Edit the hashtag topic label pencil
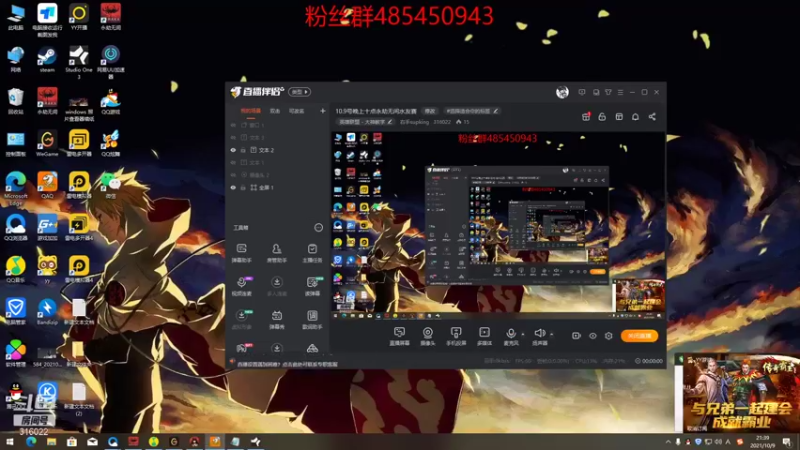This screenshot has height=450, width=800. (x=495, y=111)
